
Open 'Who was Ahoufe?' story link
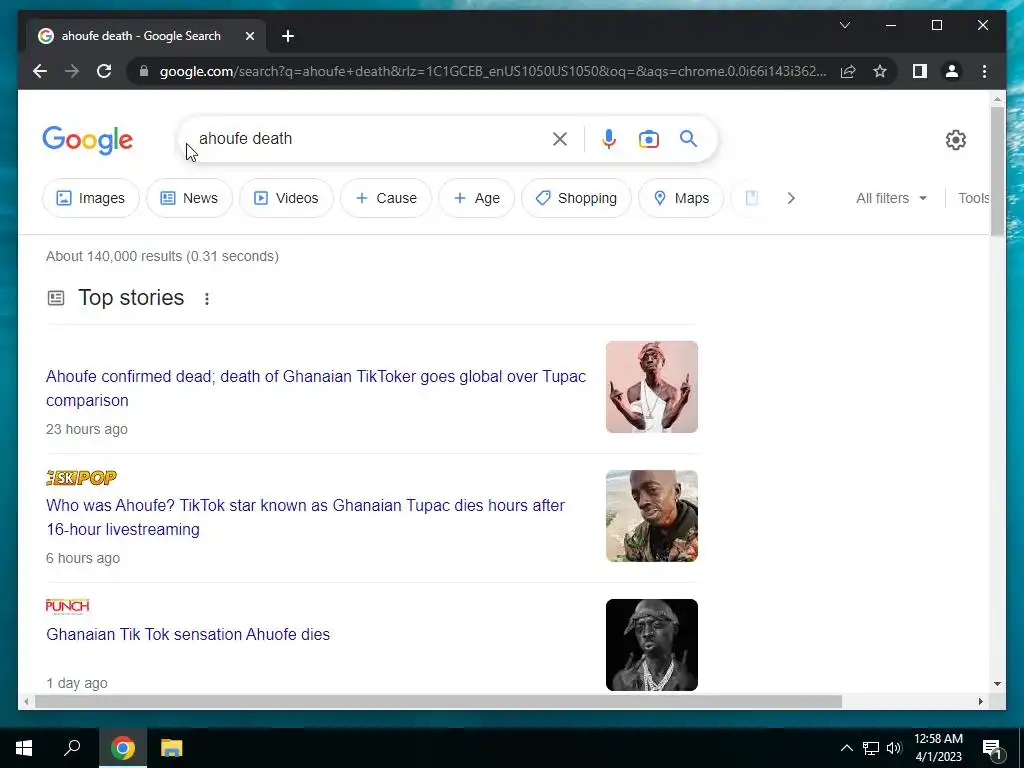306,517
